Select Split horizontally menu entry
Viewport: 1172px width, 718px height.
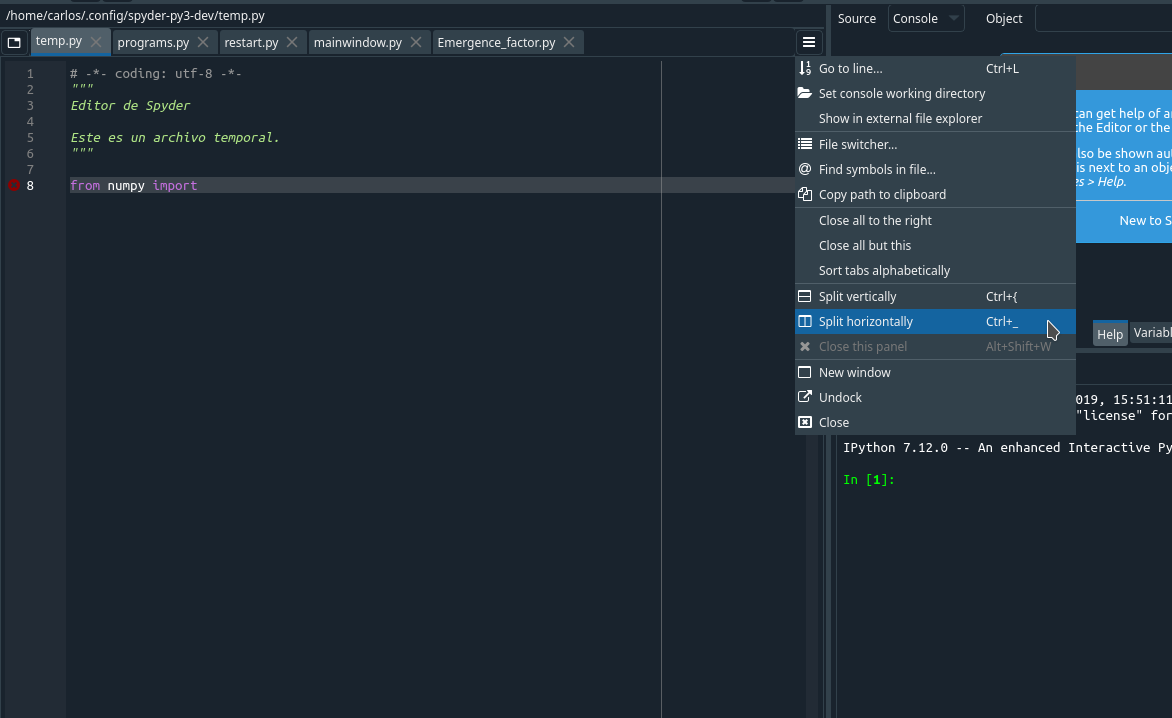pyautogui.click(x=935, y=321)
